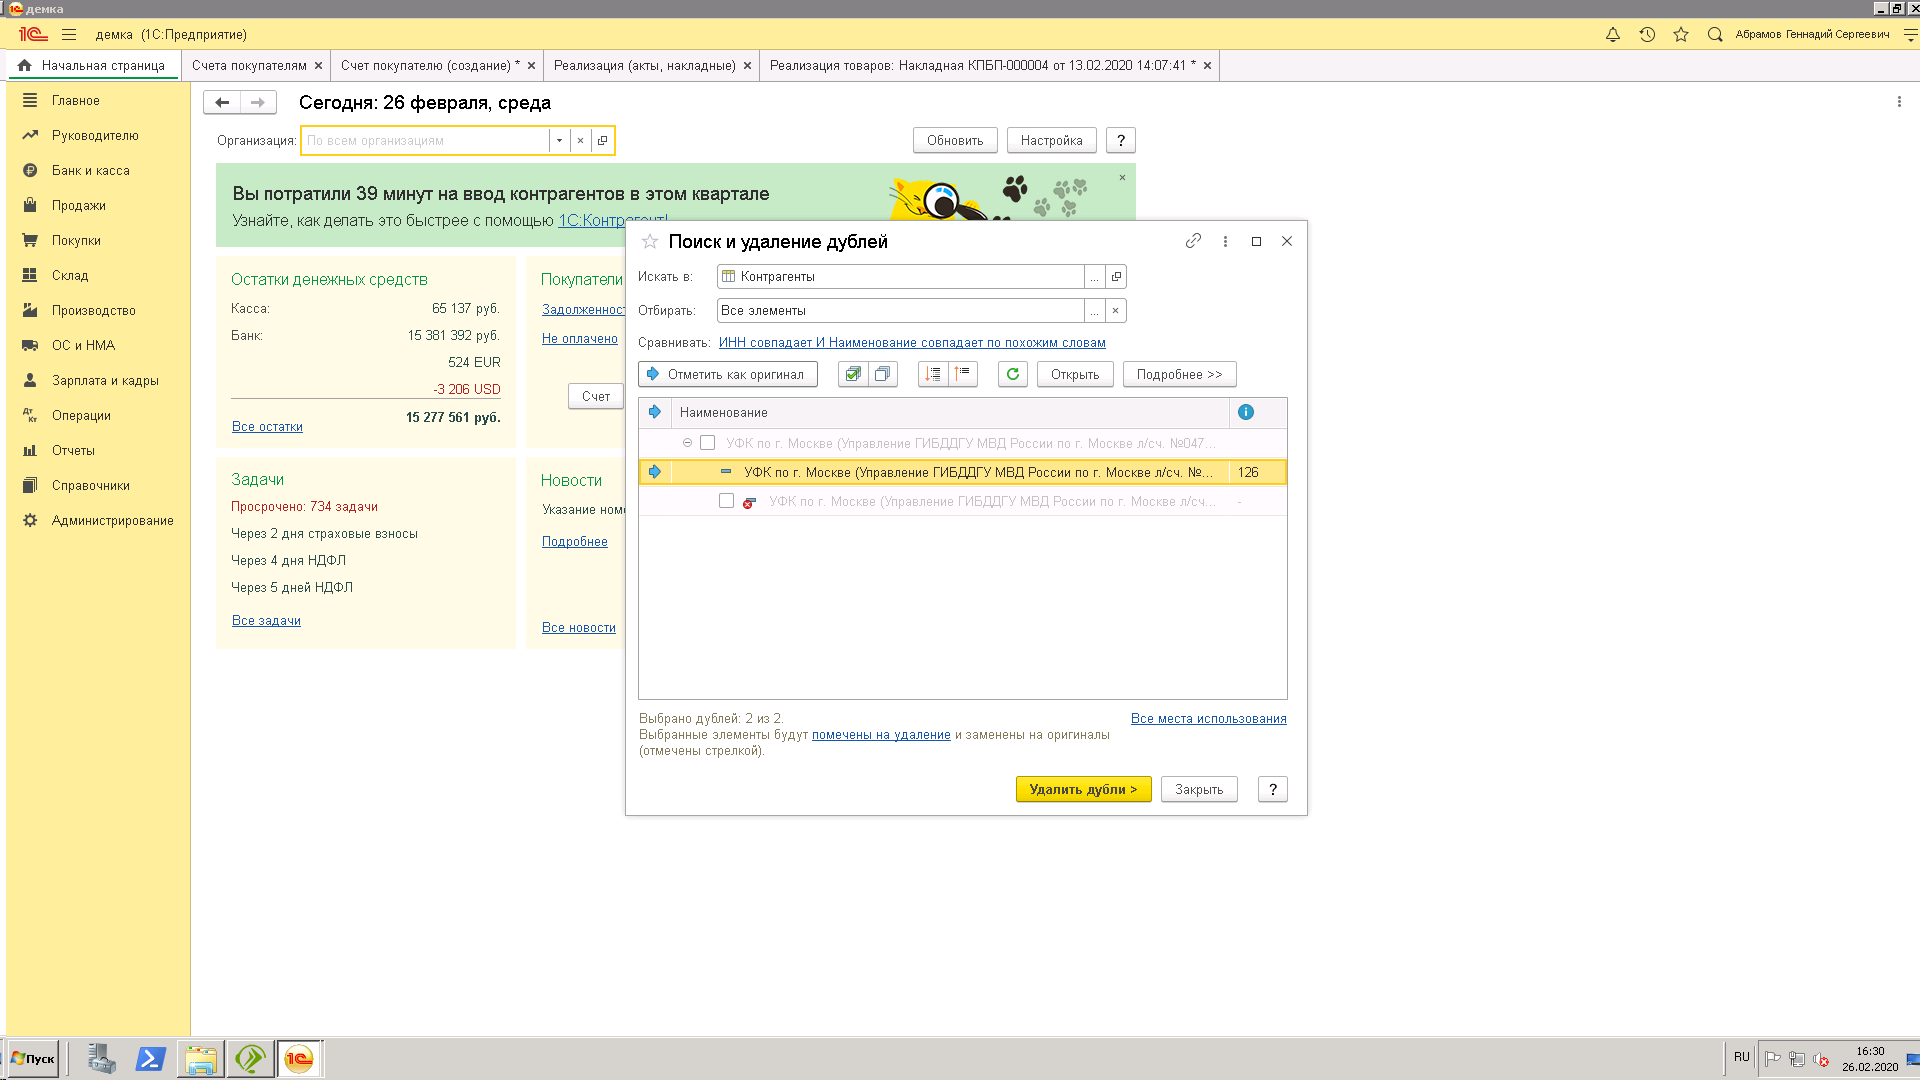This screenshot has width=1920, height=1080.
Task: Clear the Отбирать filter field
Action: click(1116, 311)
